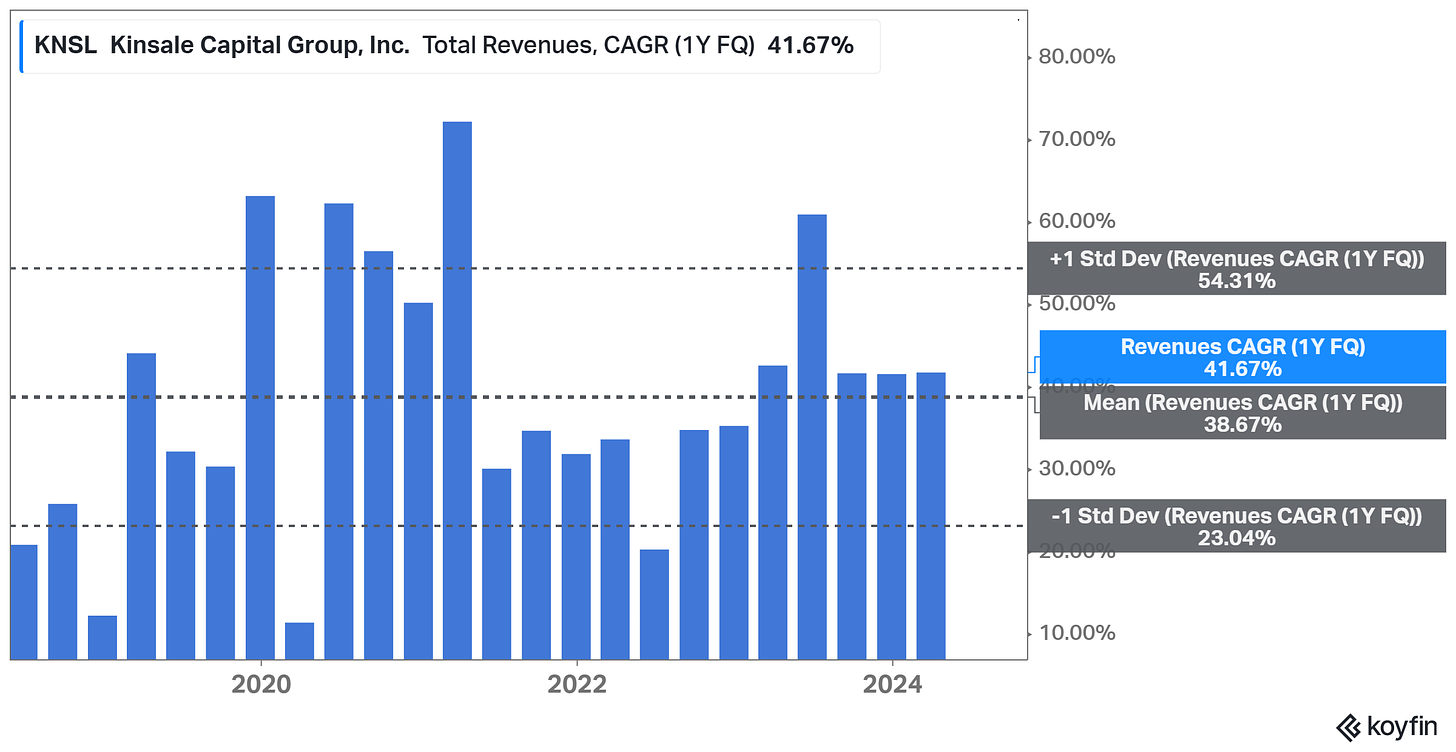Click the 70.00% y-axis tick label
This screenshot has width=1456, height=752.
pos(1077,139)
